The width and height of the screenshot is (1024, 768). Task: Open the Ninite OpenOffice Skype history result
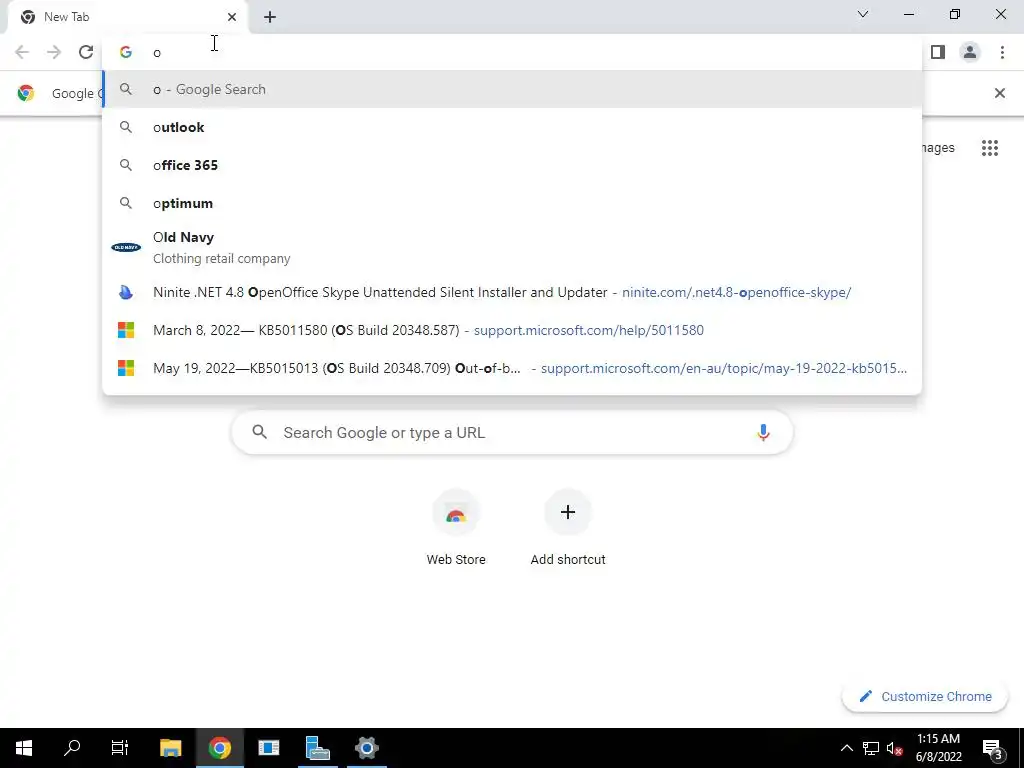pos(512,292)
